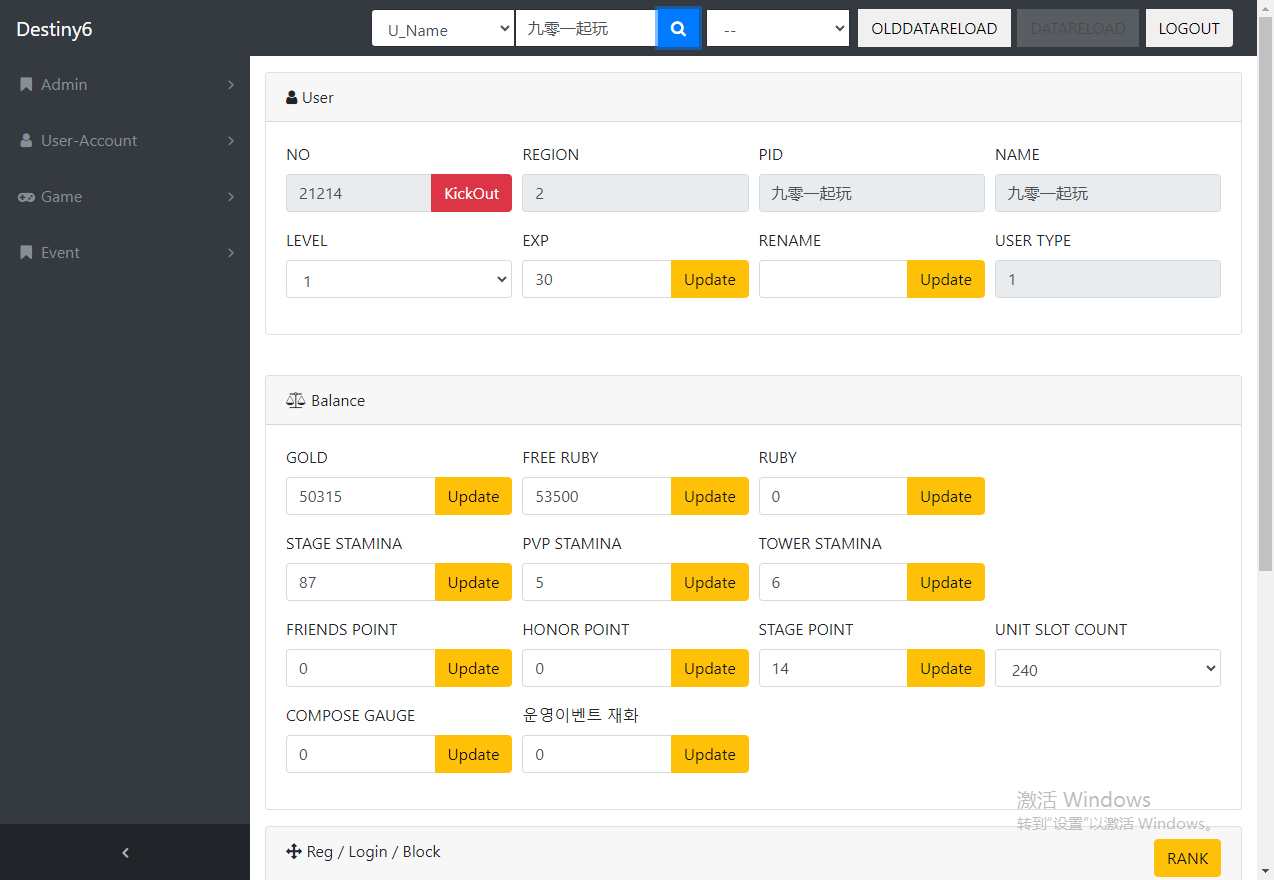Image resolution: width=1274 pixels, height=880 pixels.
Task: Click the Event bookmark icon in sidebar
Action: point(26,253)
